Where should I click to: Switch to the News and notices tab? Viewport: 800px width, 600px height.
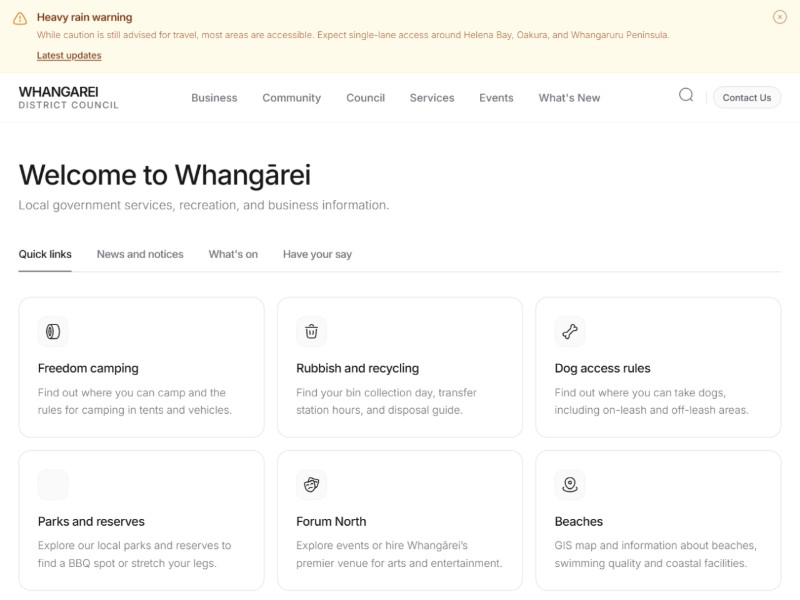[x=140, y=254]
